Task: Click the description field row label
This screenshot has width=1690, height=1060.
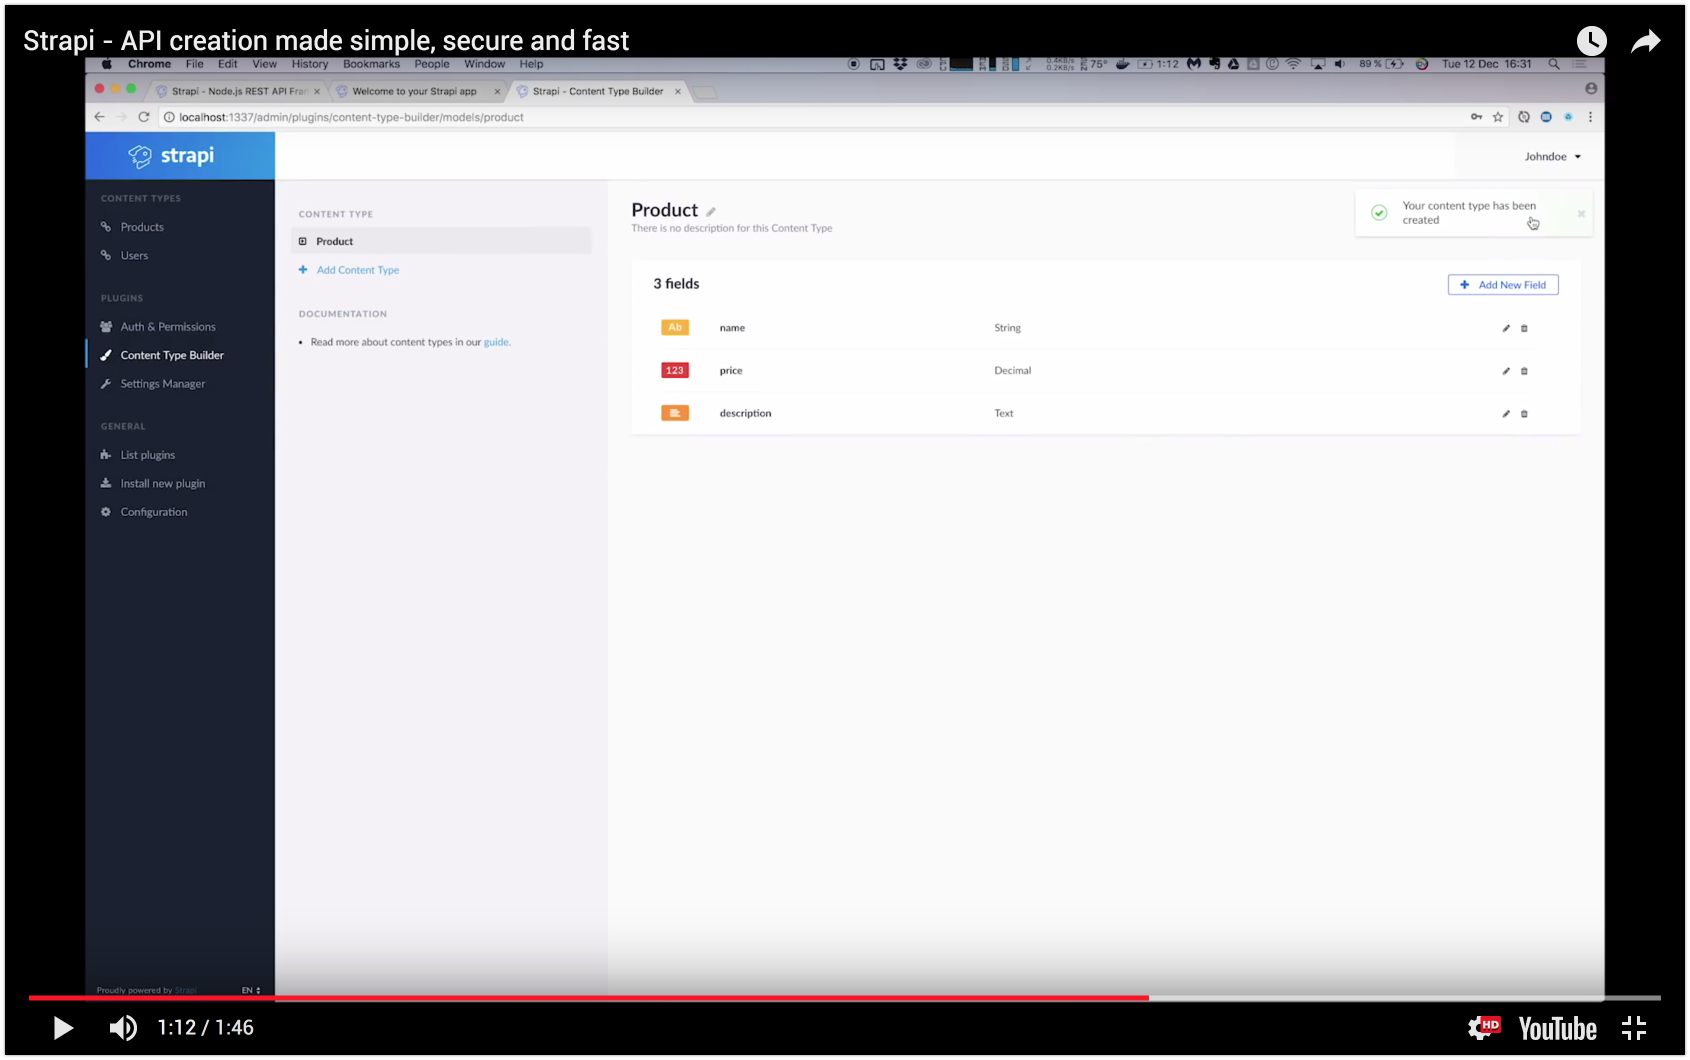Action: pyautogui.click(x=745, y=414)
